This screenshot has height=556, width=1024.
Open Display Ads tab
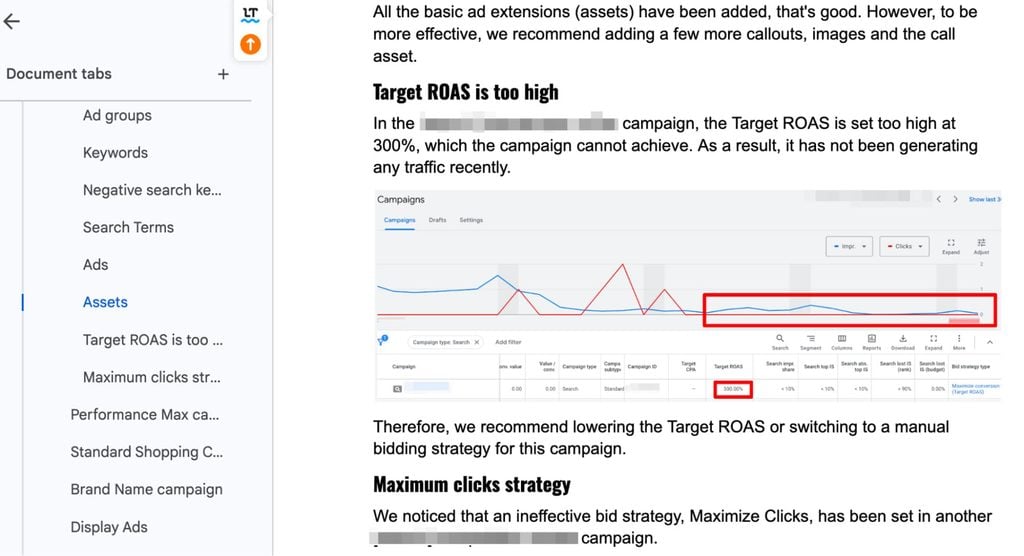click(x=109, y=527)
